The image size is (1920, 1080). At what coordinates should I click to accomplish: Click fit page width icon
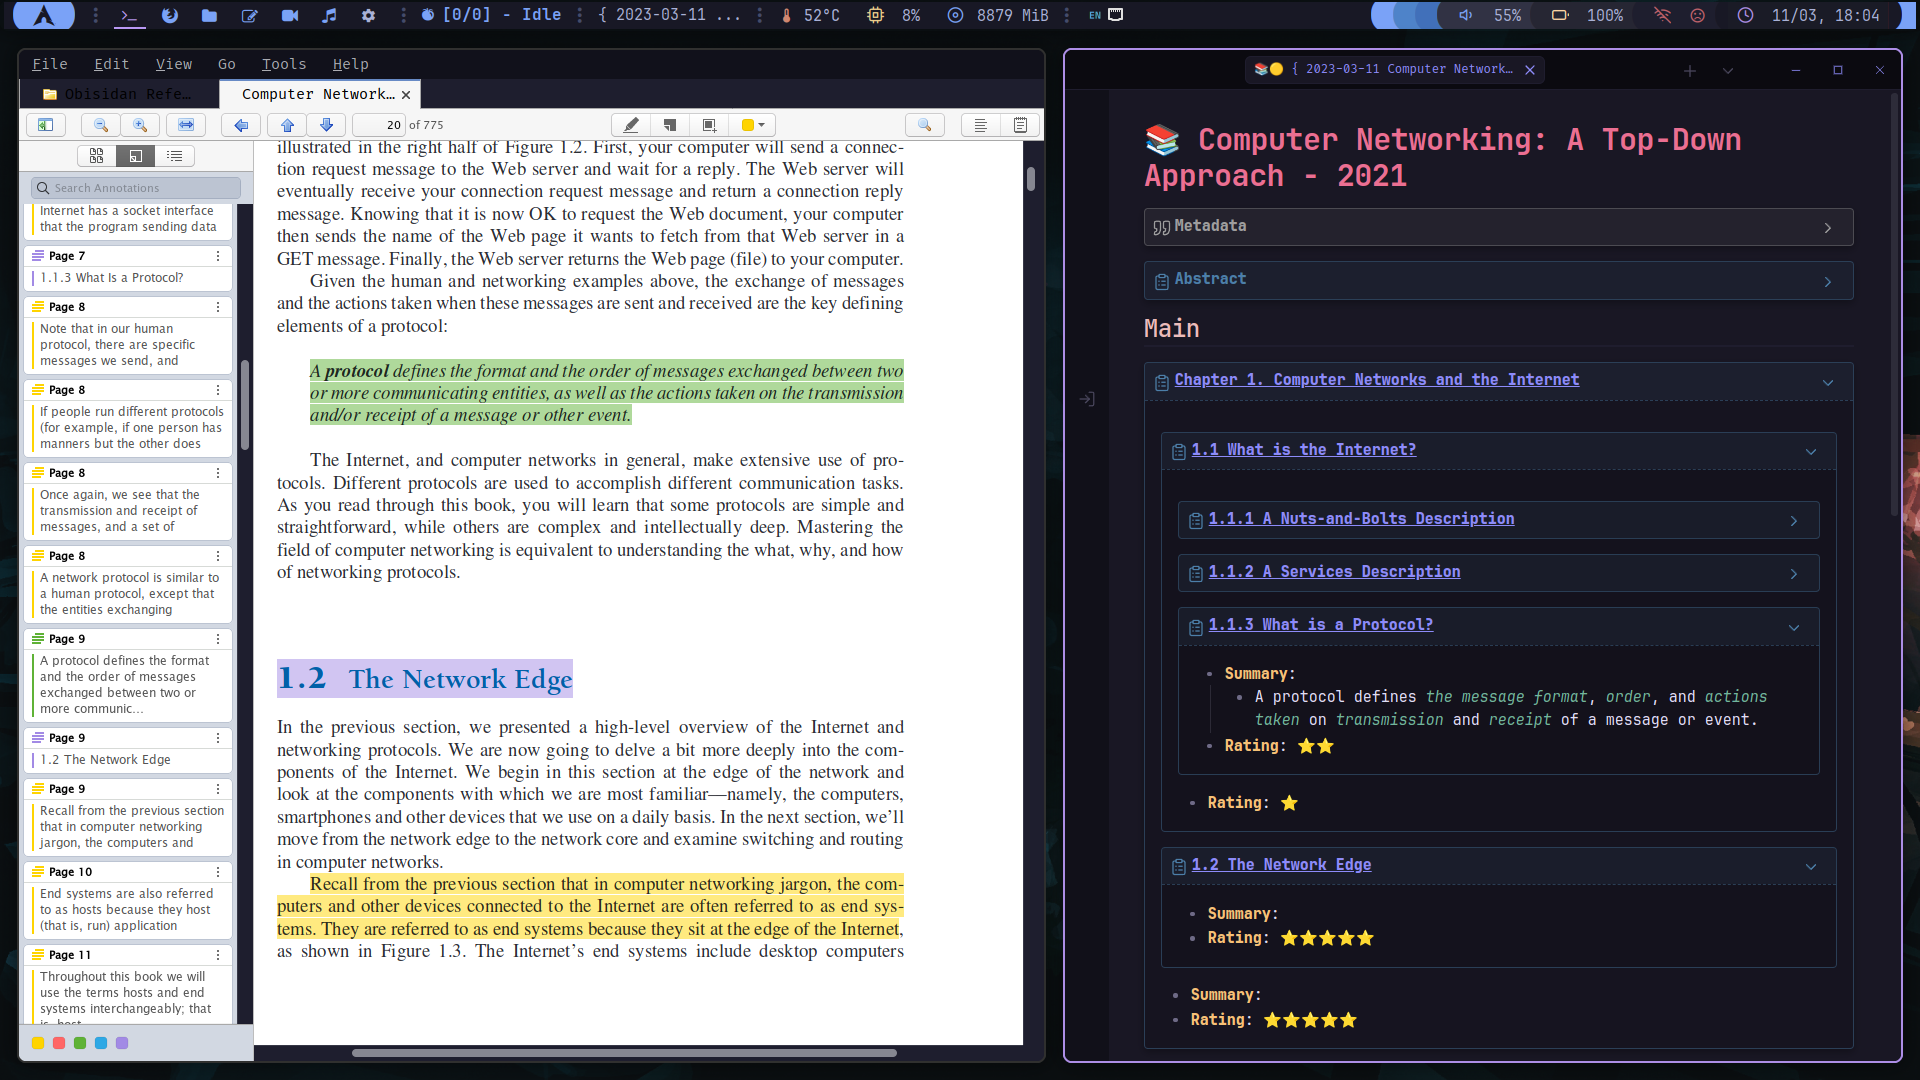(x=186, y=125)
